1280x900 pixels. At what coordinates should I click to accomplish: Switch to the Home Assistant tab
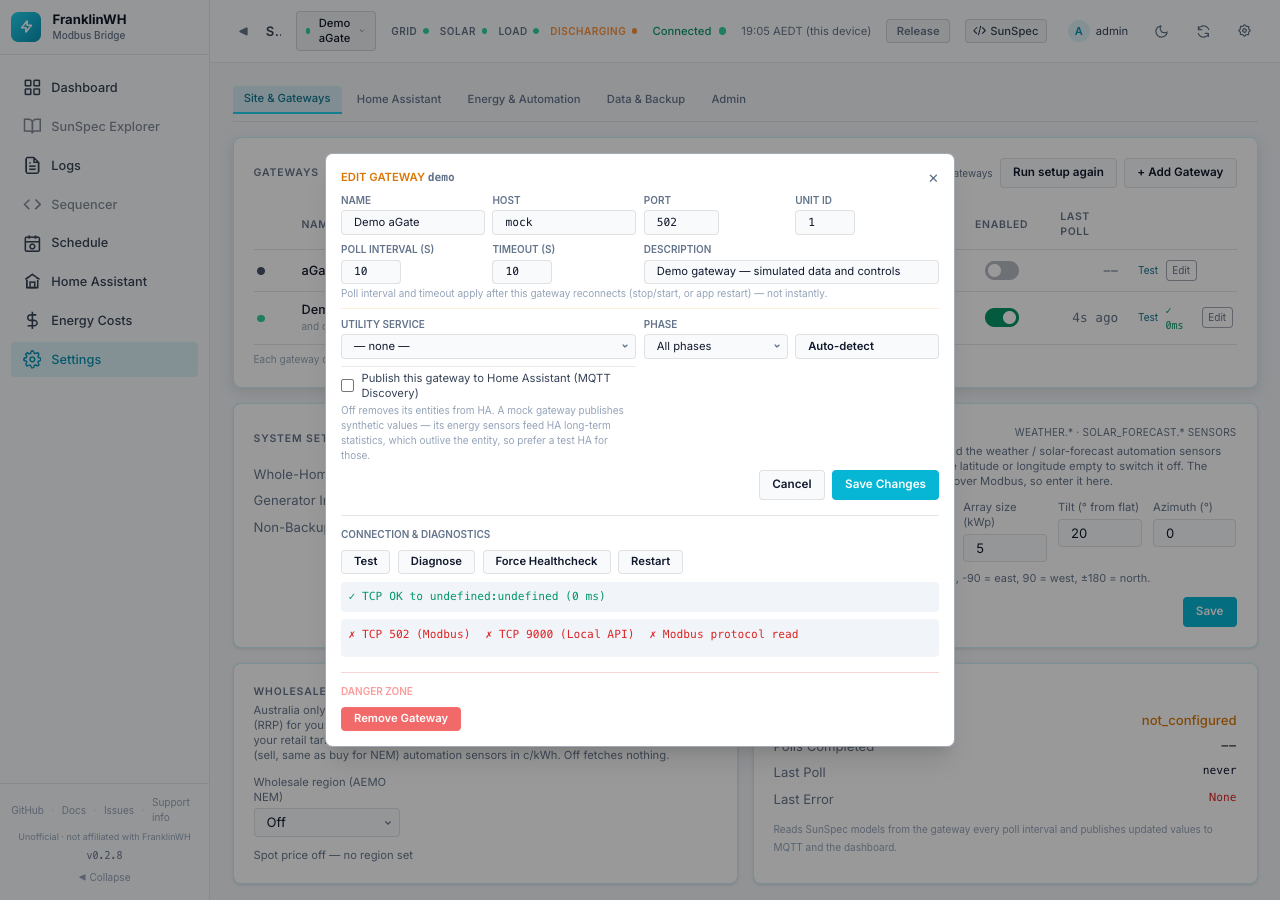tap(399, 99)
